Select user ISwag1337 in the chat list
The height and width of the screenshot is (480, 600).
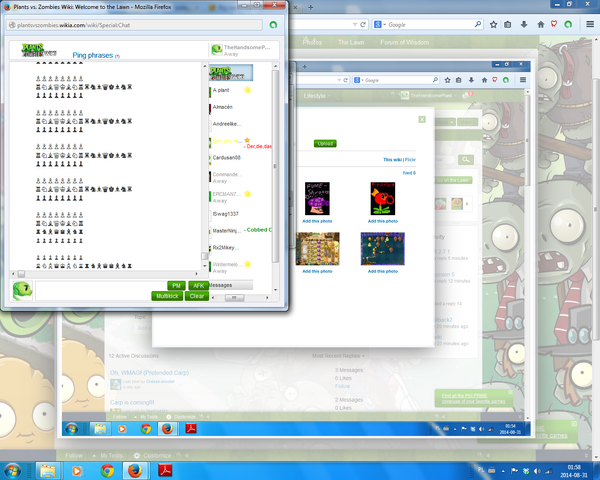(x=225, y=214)
